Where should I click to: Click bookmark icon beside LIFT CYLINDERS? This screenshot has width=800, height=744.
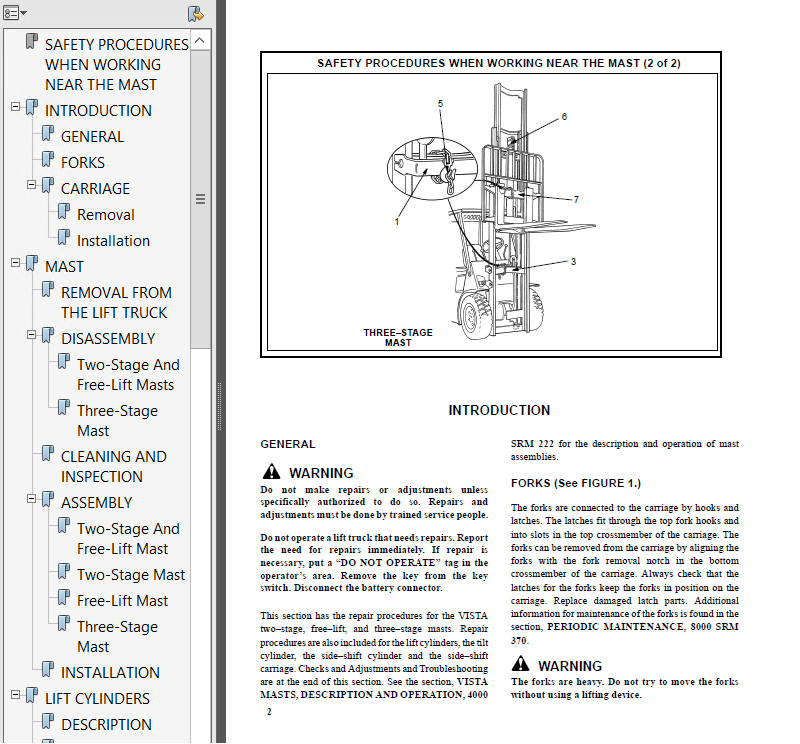(x=32, y=695)
